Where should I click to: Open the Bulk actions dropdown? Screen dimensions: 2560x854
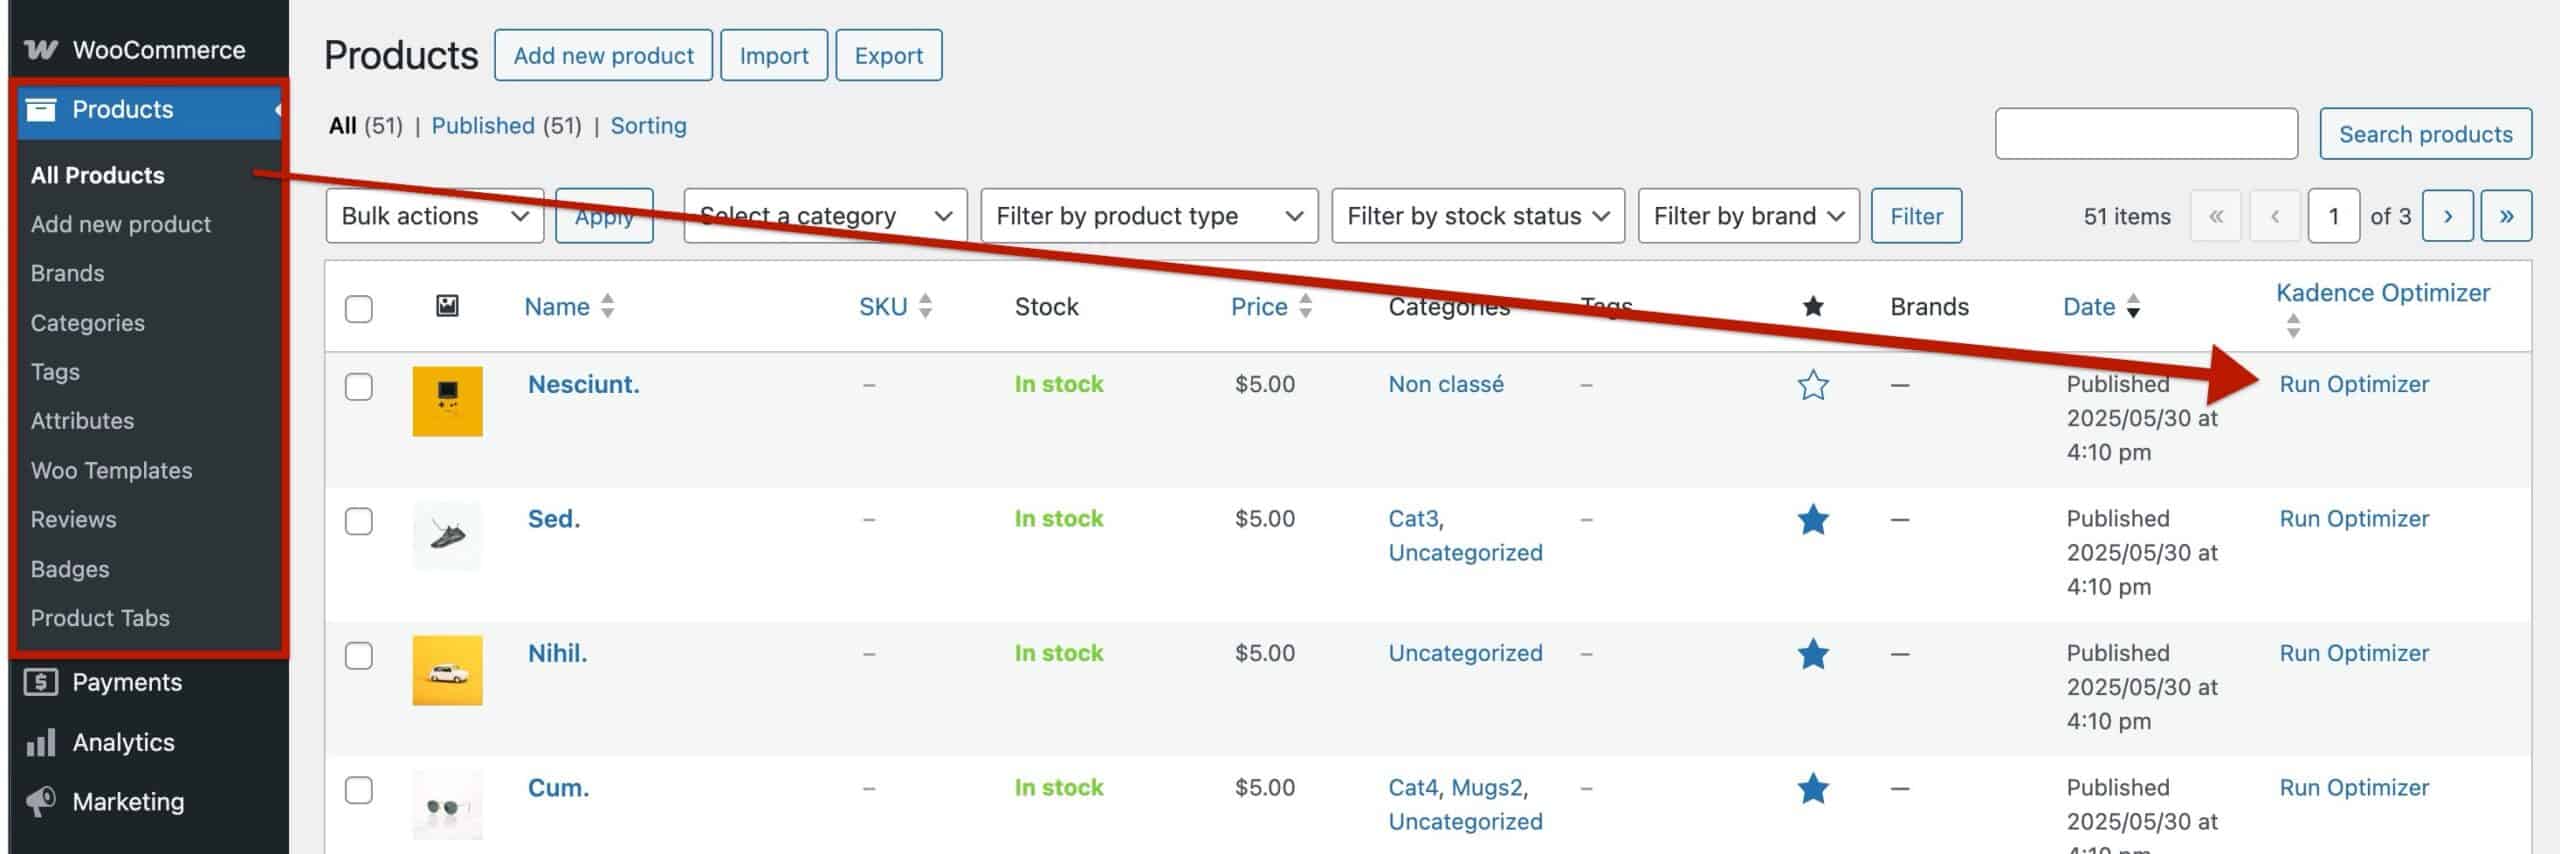click(x=434, y=216)
